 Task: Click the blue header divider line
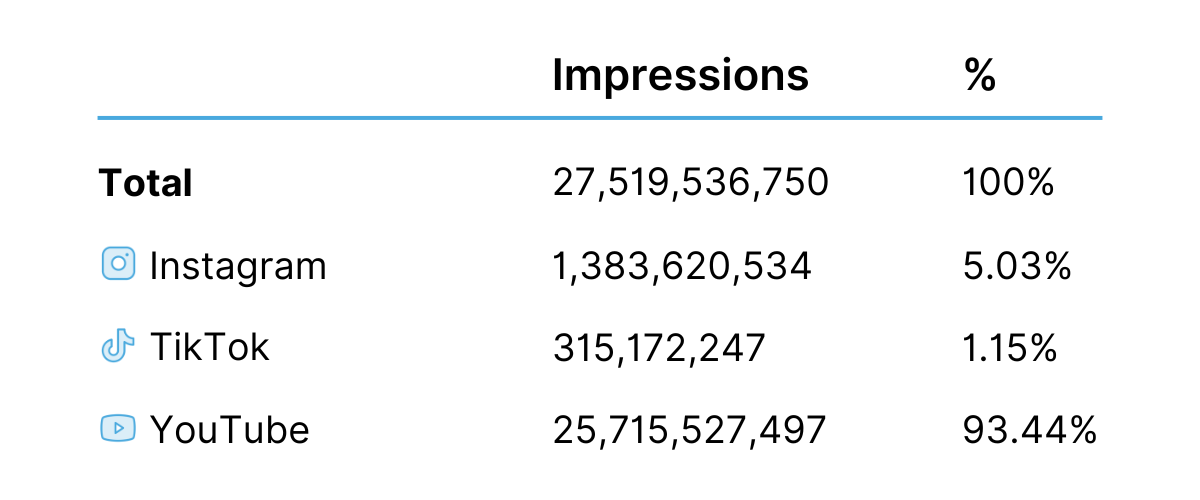click(x=600, y=118)
